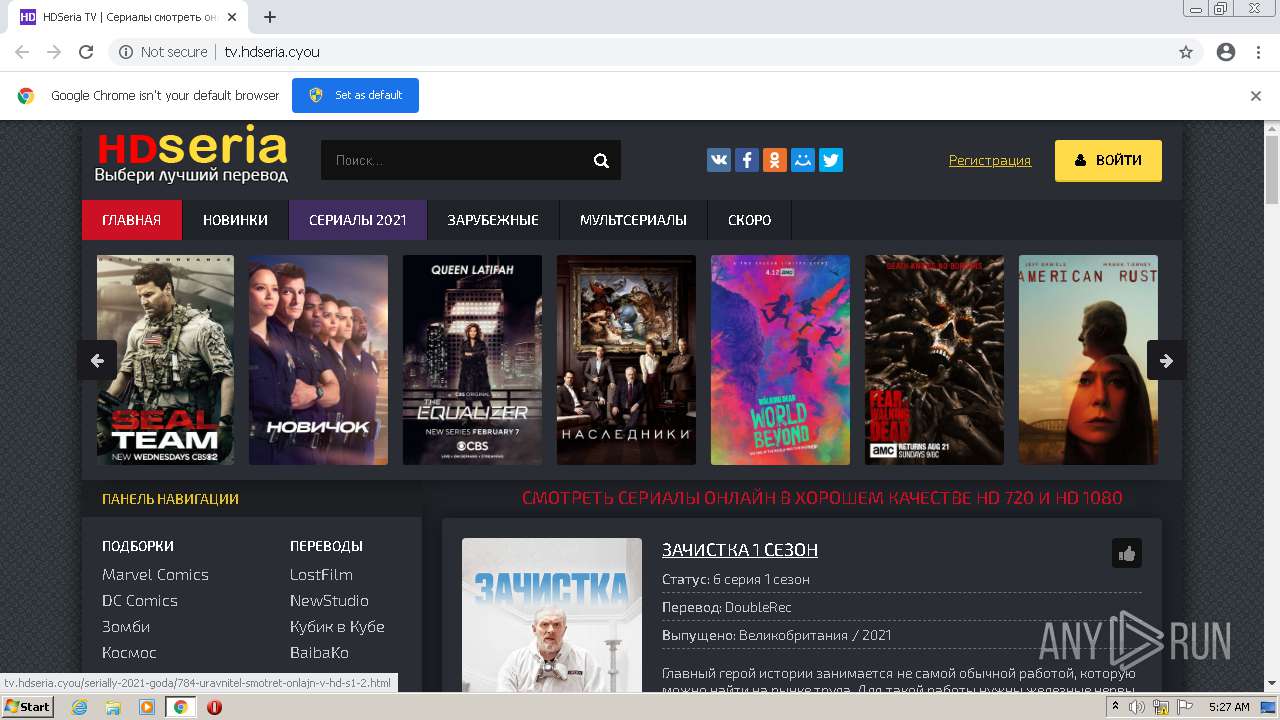Click the search magnifier icon

coord(600,160)
